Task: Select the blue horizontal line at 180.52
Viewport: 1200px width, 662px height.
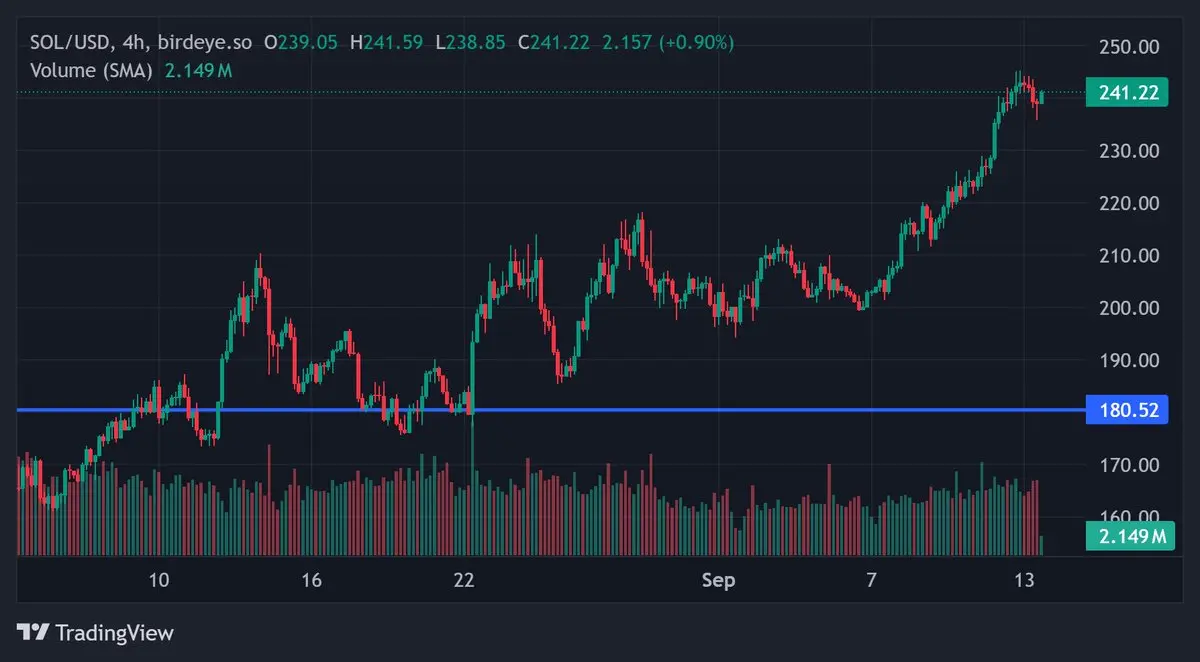Action: coord(550,409)
